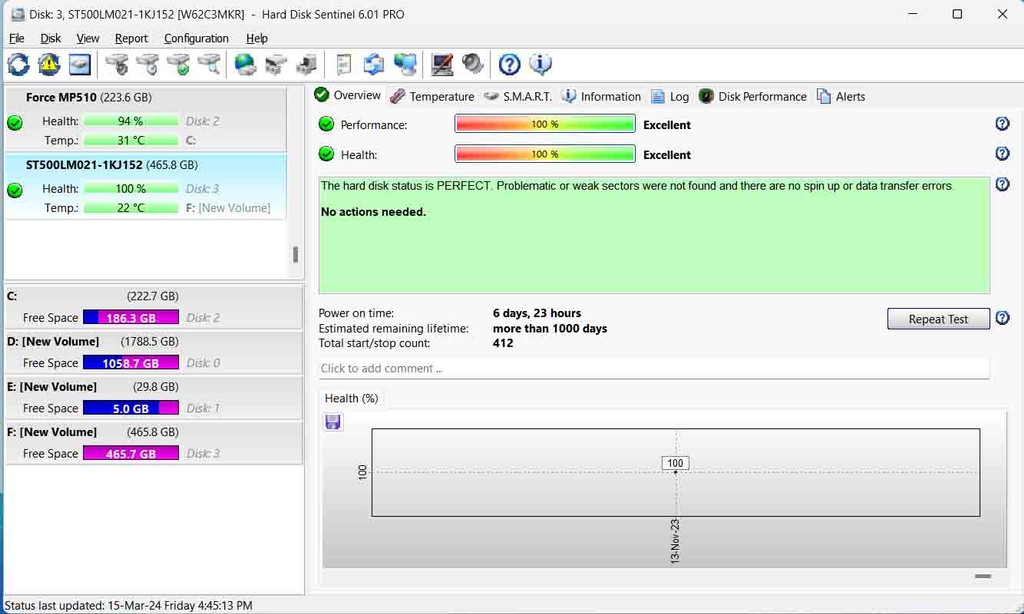Image resolution: width=1024 pixels, height=614 pixels.
Task: Click the blue question mark help icon in toolbar
Action: pos(509,65)
